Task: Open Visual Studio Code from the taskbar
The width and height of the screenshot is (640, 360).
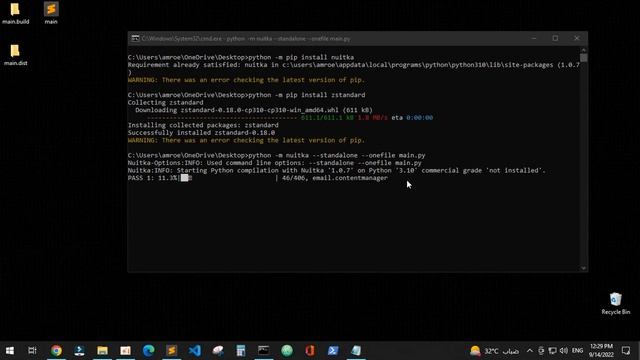Action: (x=195, y=350)
